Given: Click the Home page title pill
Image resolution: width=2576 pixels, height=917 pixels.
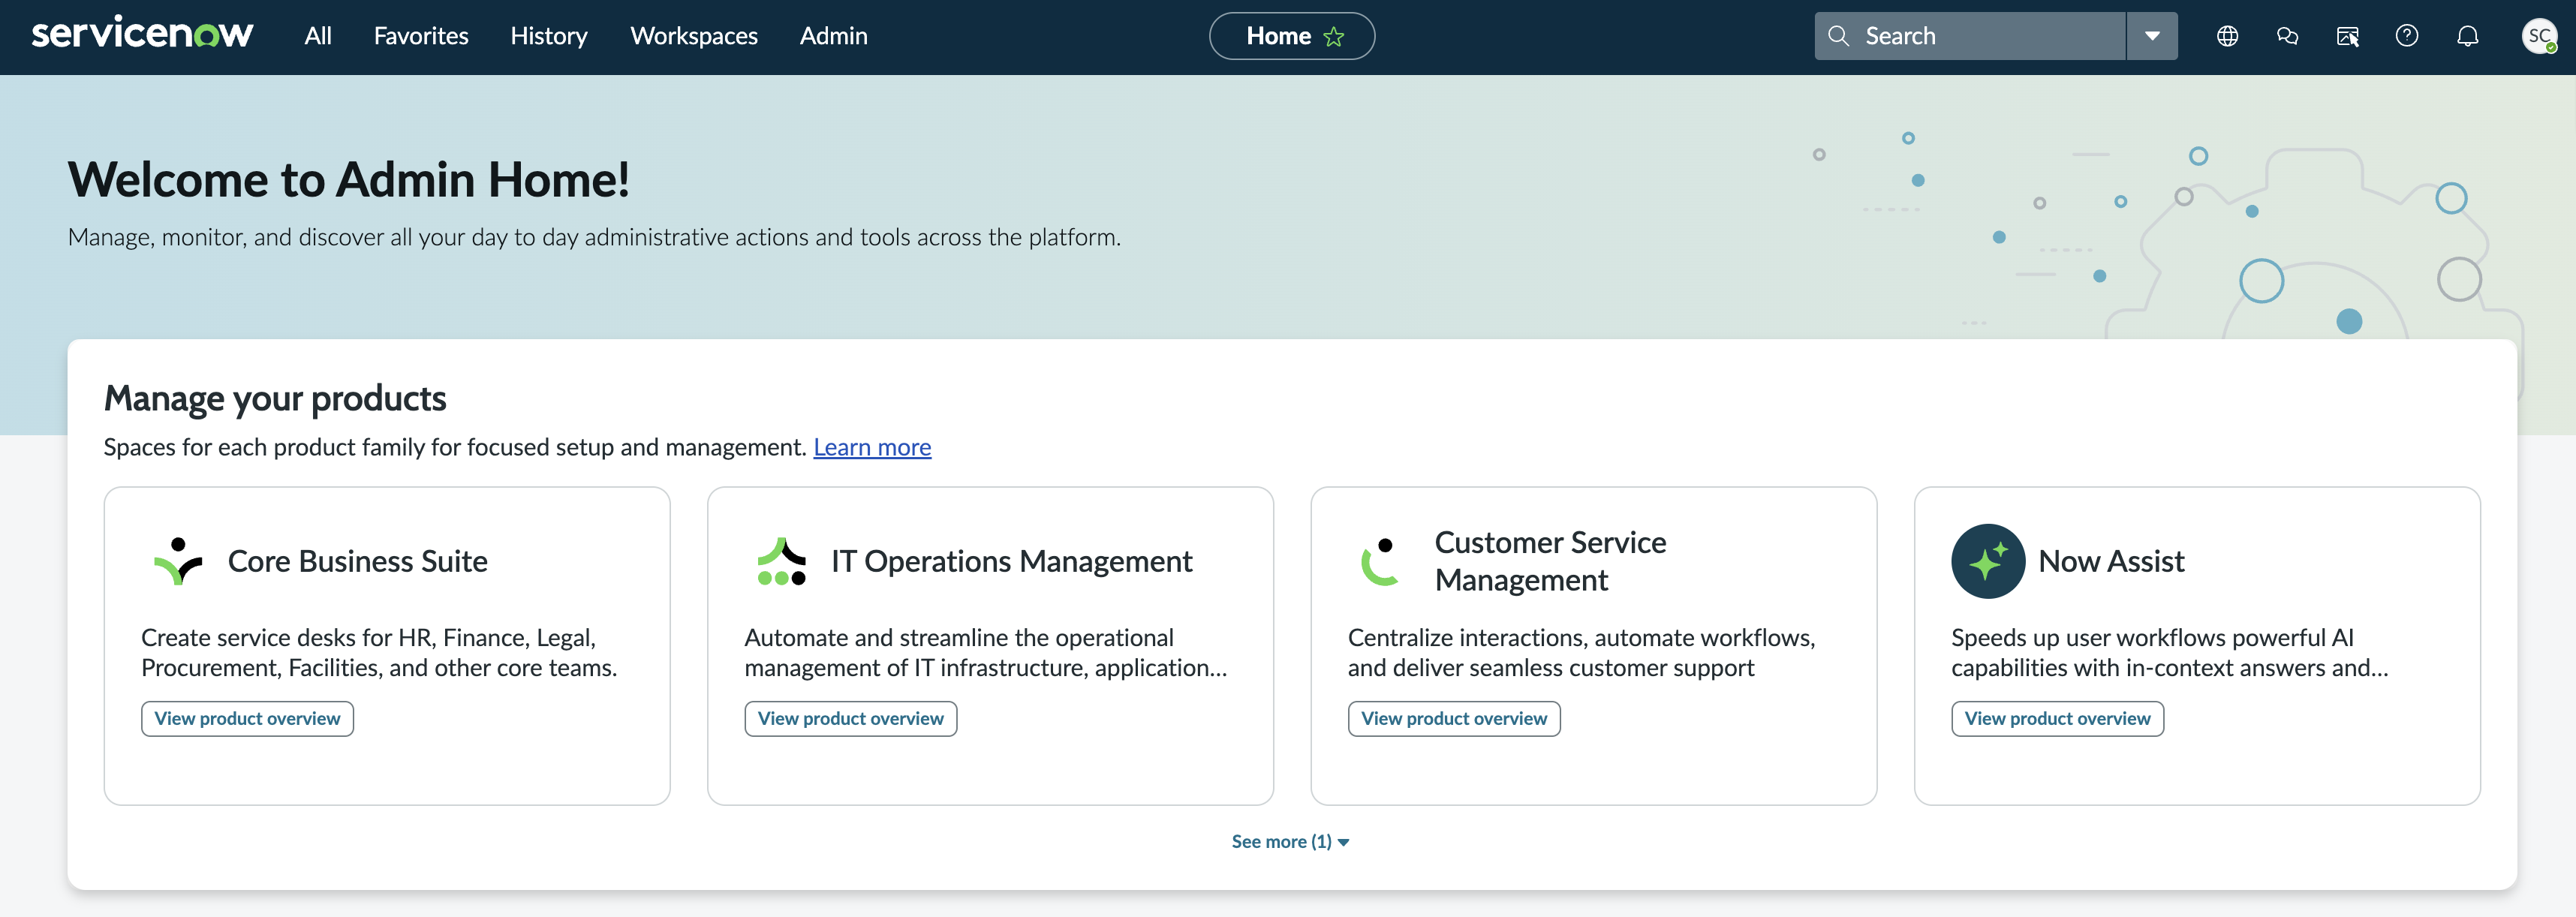Looking at the screenshot, I should point(1291,36).
